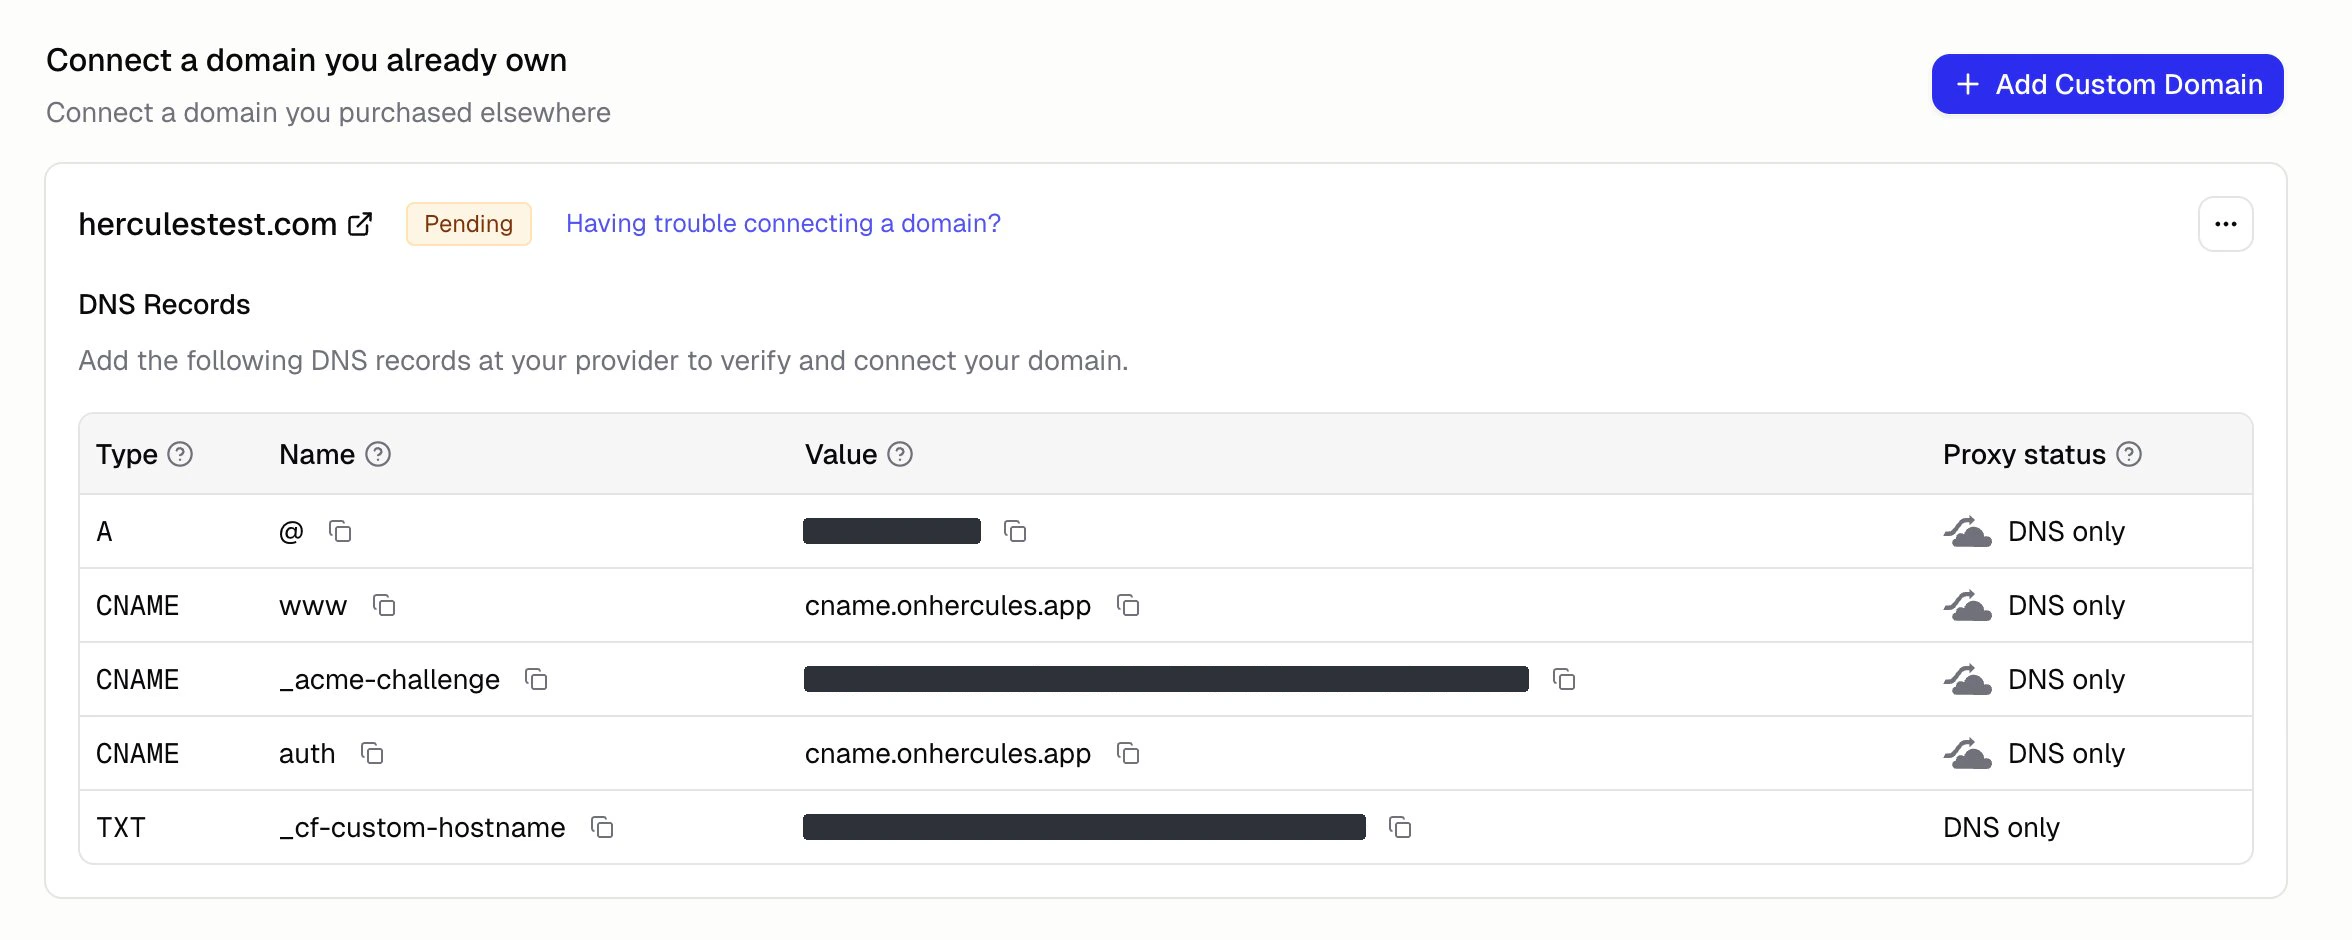Copy the _cf-custom-hostname TXT name
Screen dimensions: 2352x940
click(x=600, y=828)
